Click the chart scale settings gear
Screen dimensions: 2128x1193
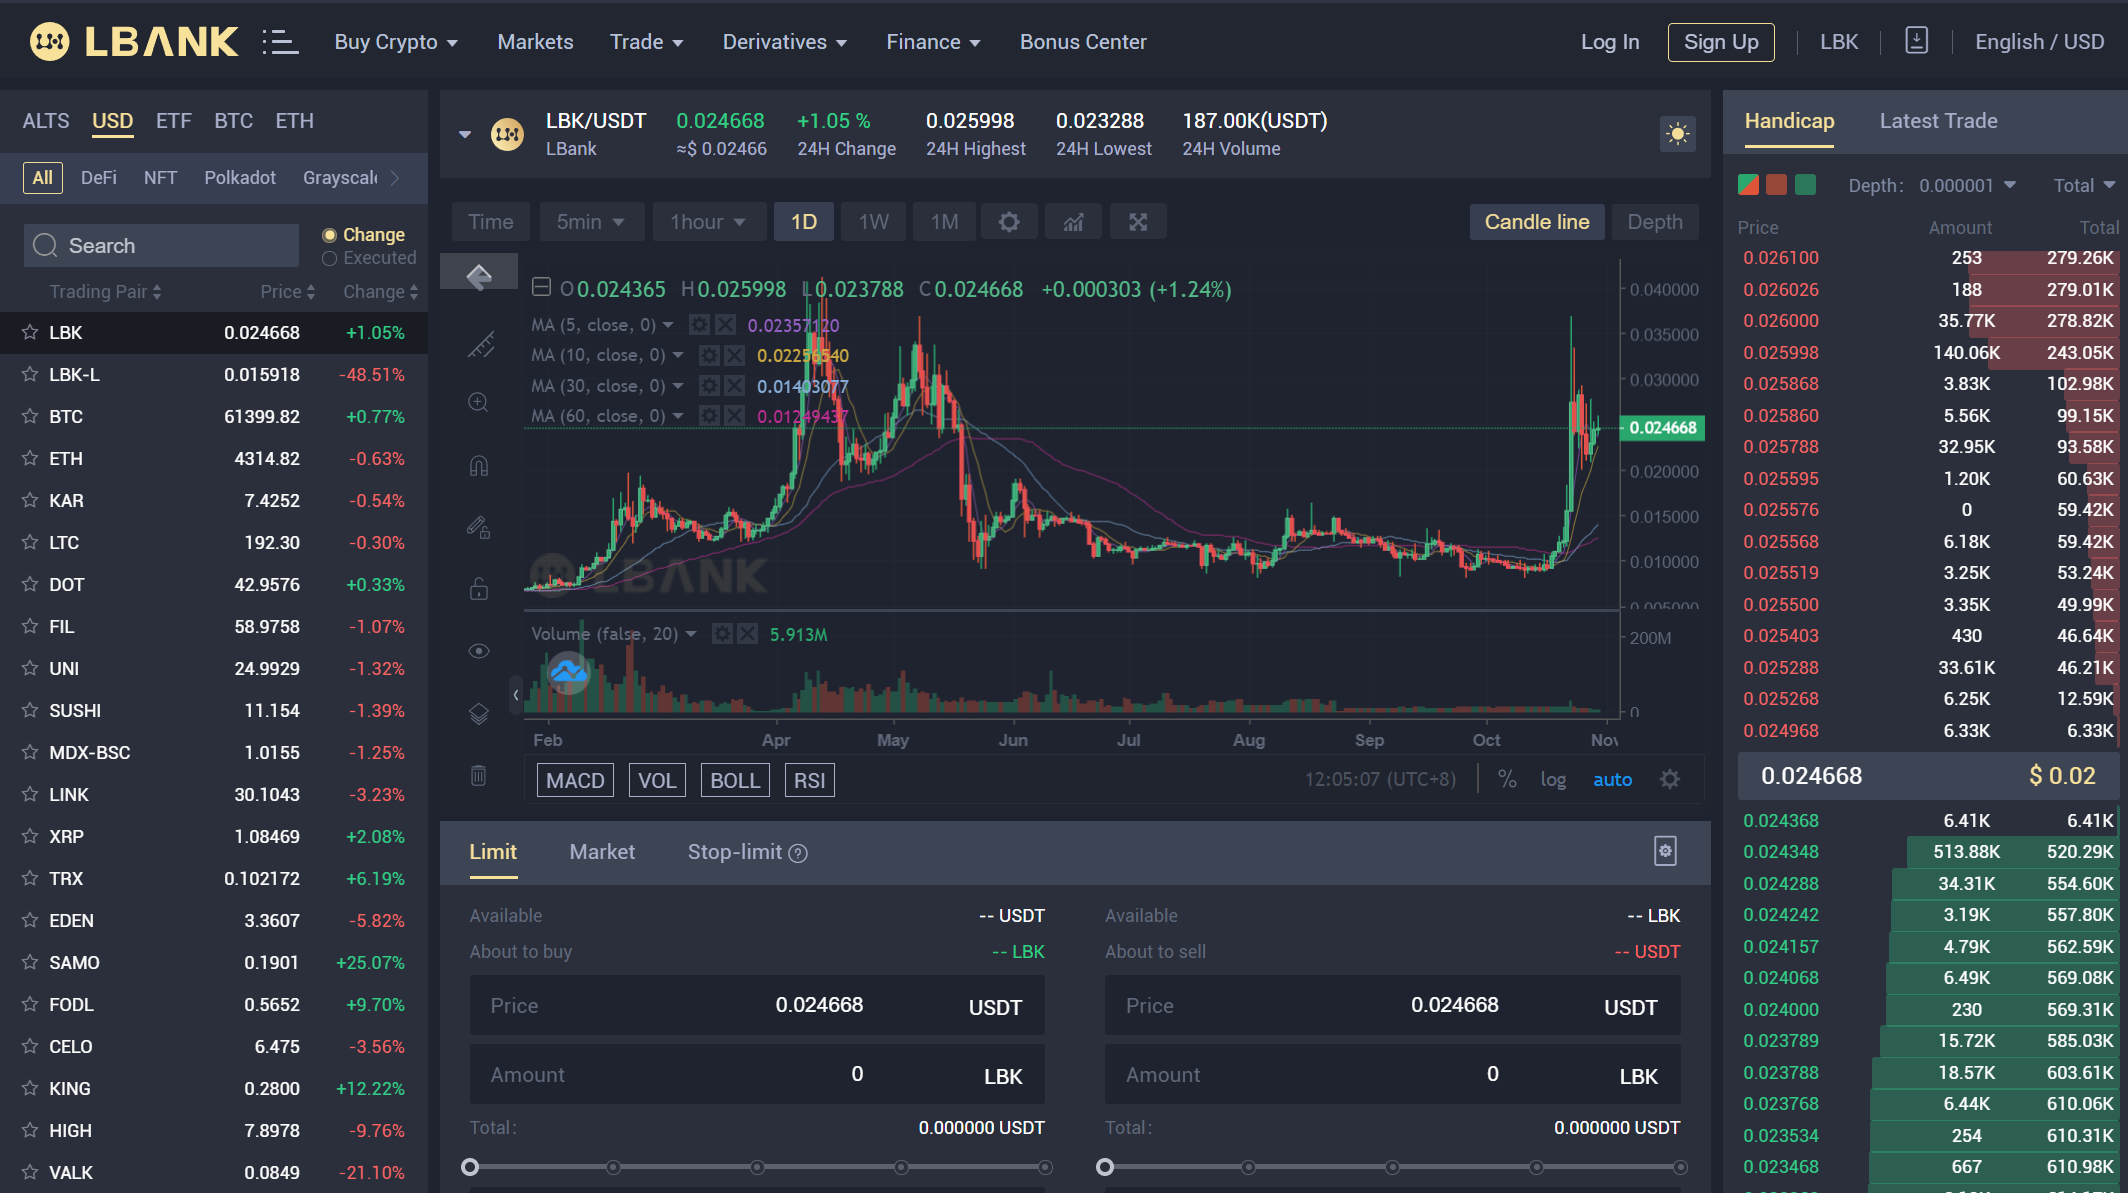pos(1670,779)
